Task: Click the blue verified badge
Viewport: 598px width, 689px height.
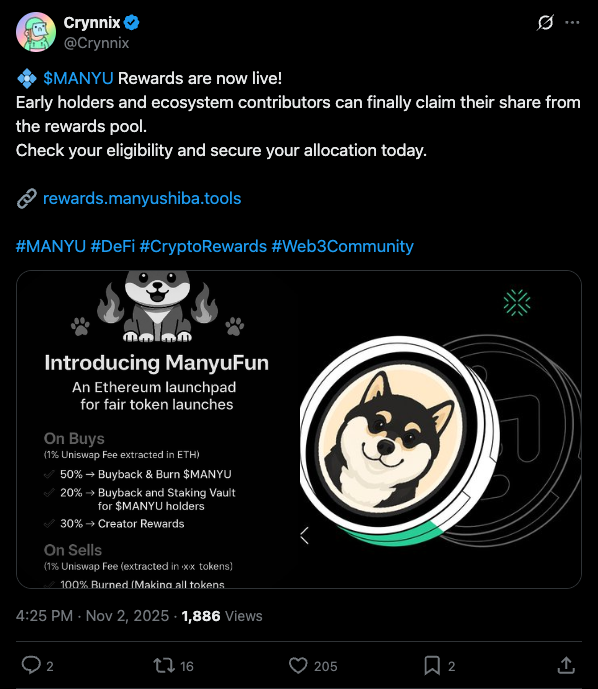Action: (131, 22)
